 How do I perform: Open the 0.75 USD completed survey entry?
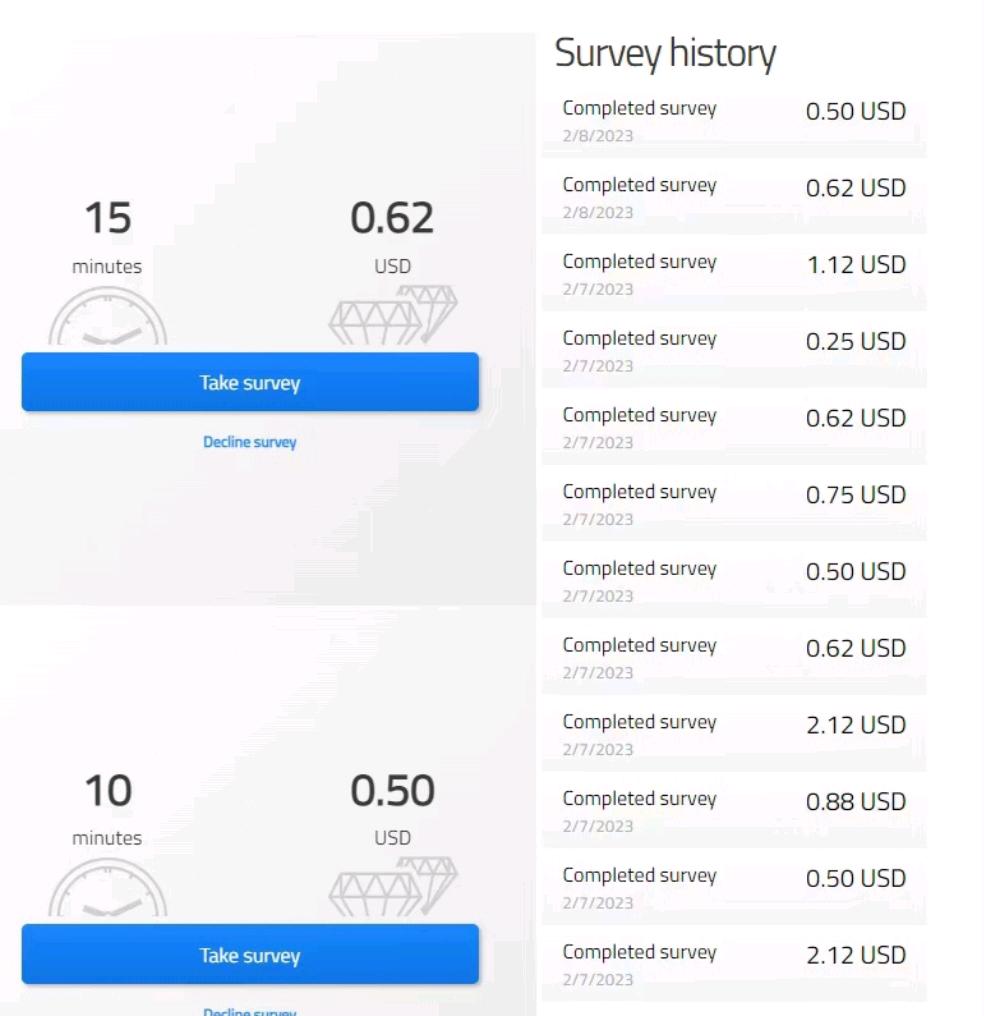pos(734,503)
